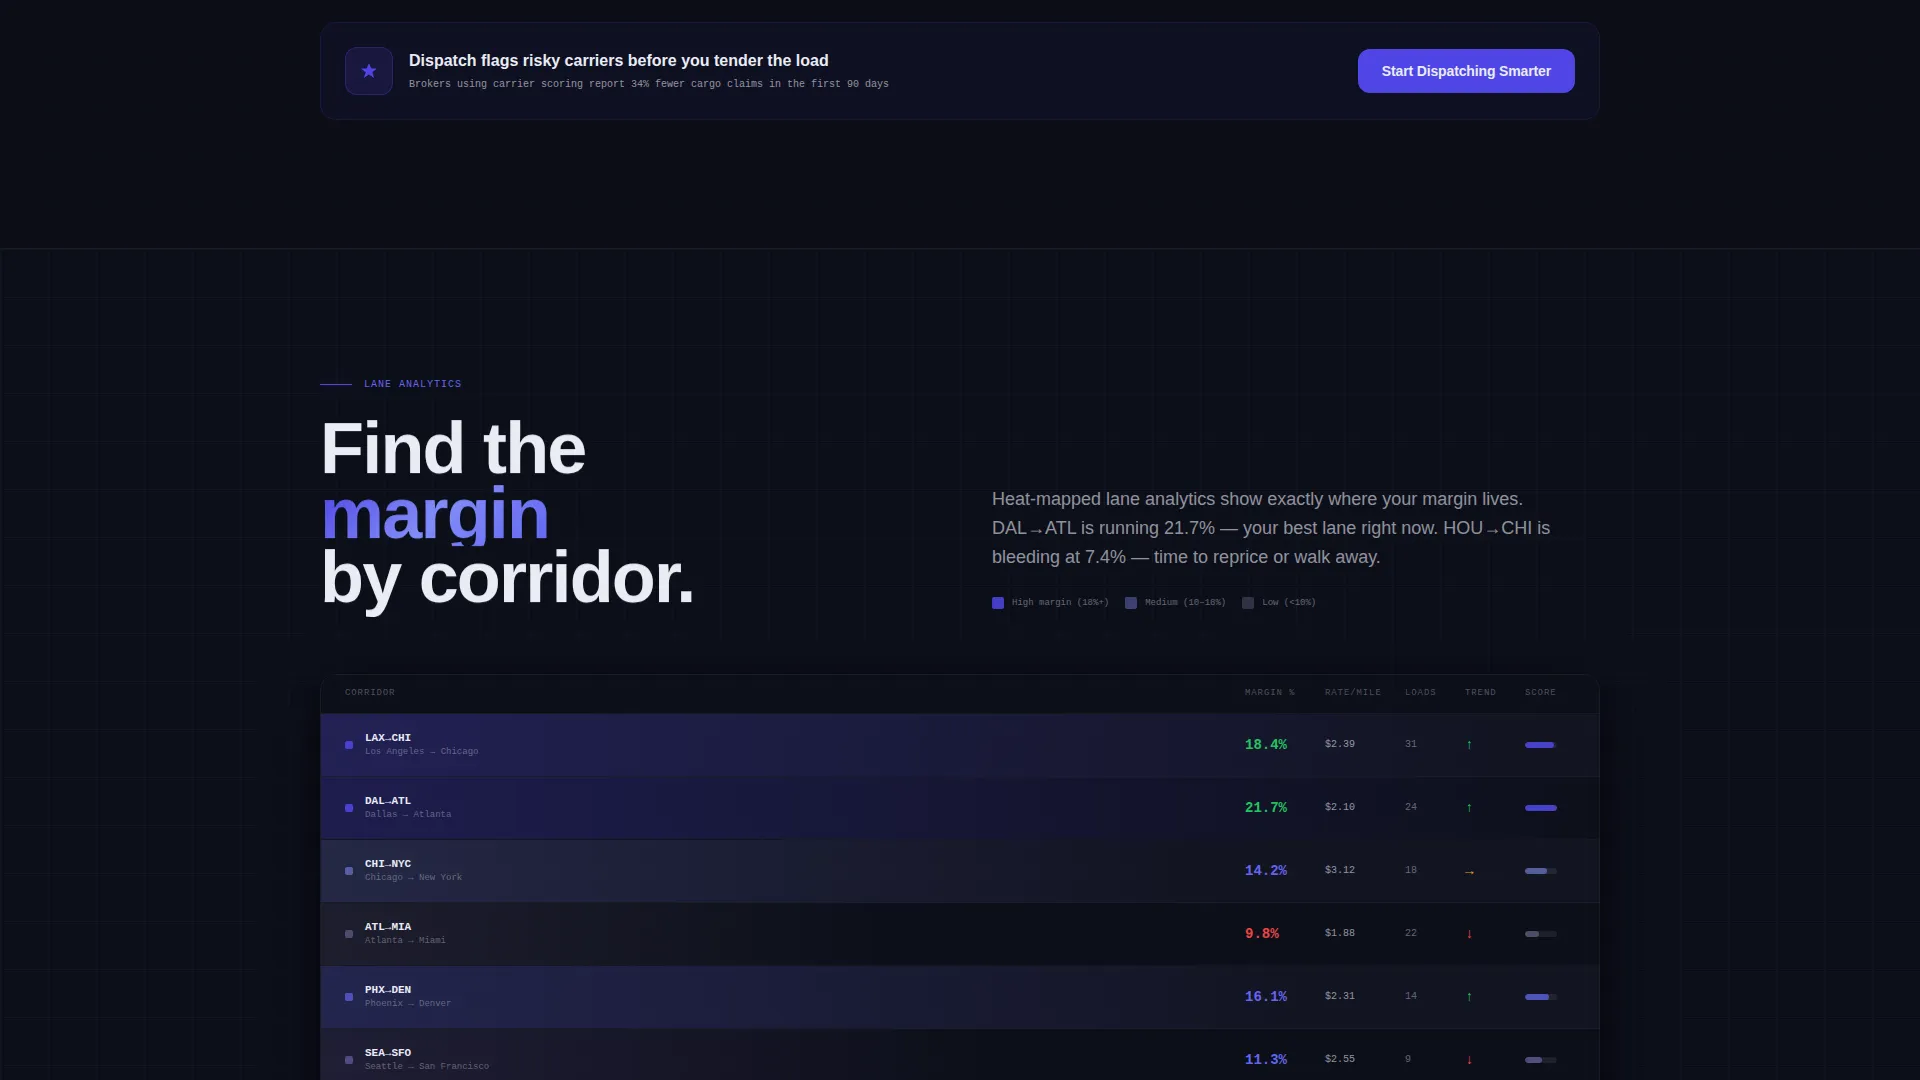This screenshot has width=1920, height=1080.
Task: Click the LOADS column header
Action: (x=1420, y=692)
